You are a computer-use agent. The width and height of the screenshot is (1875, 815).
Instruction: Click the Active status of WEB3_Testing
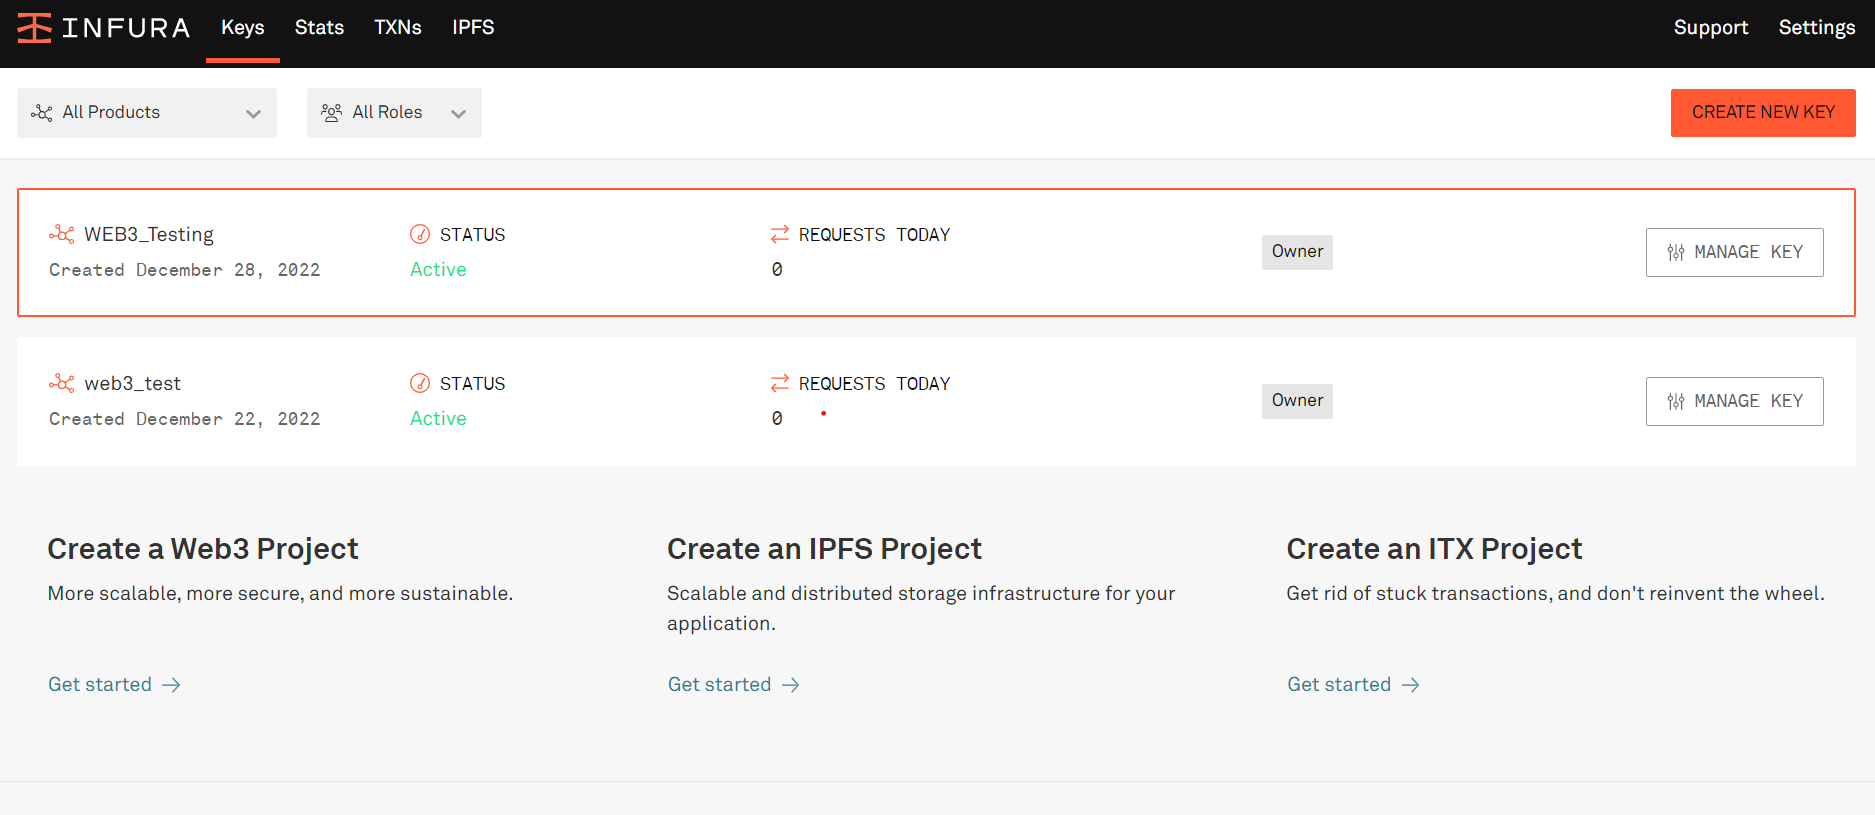pos(438,269)
